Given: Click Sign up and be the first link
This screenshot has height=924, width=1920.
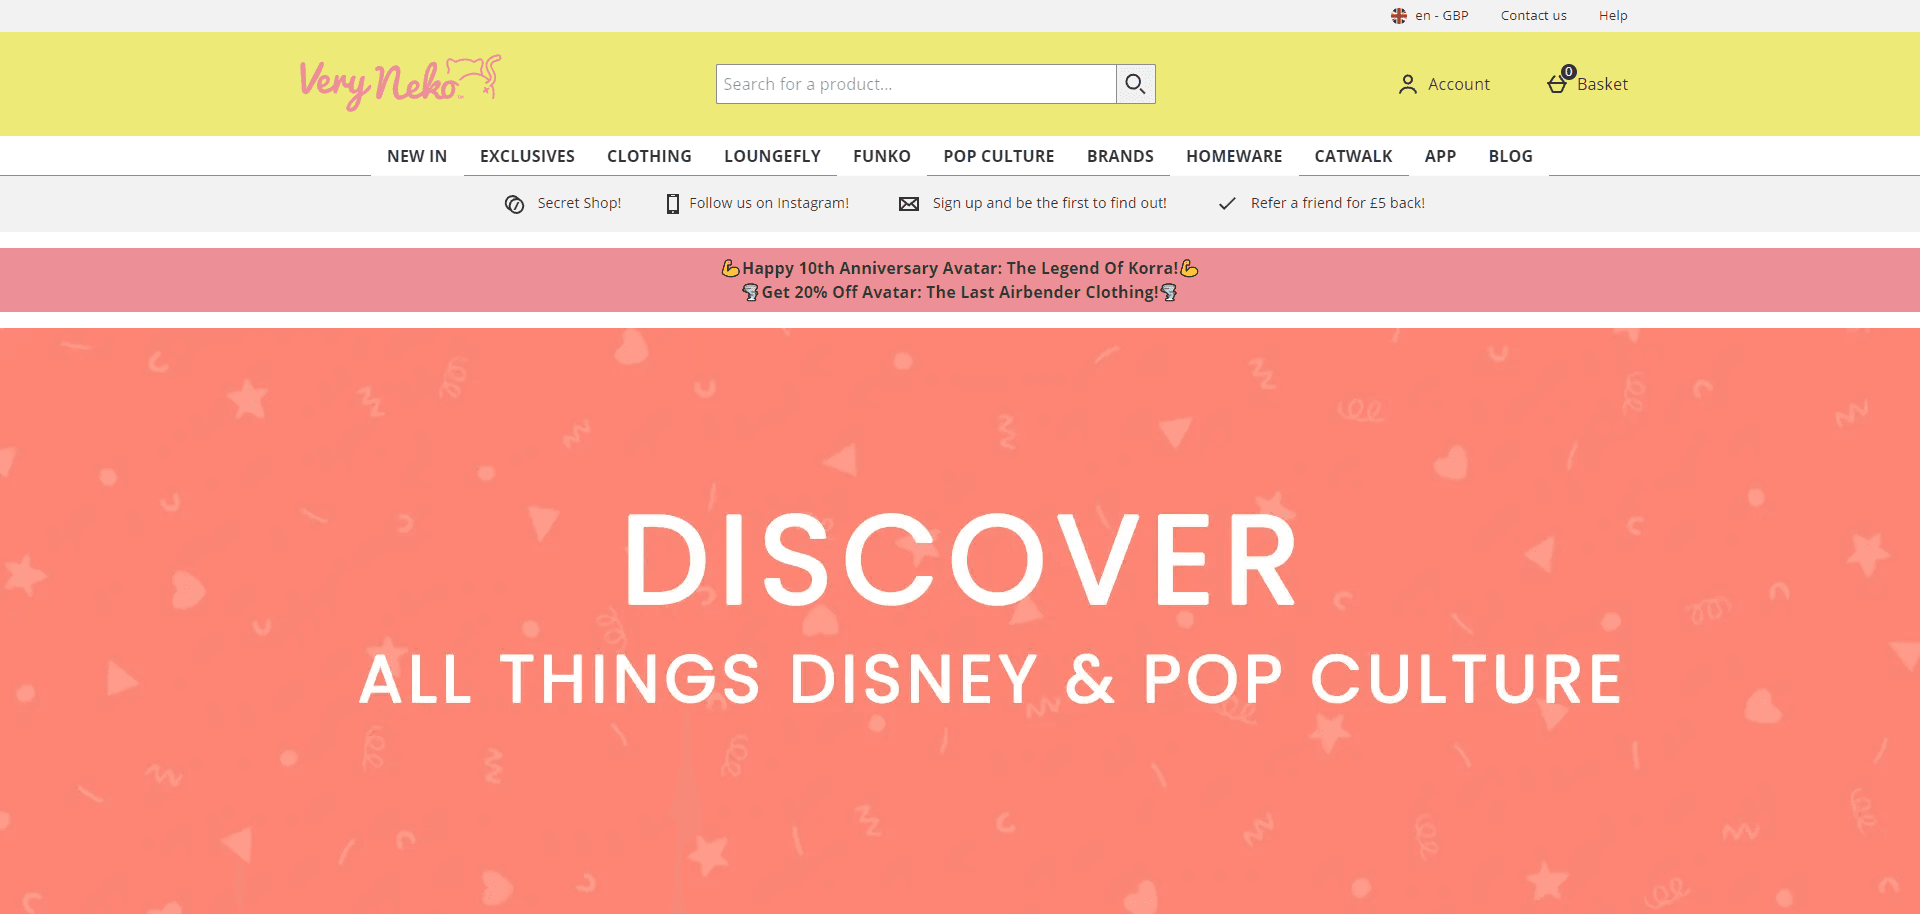Looking at the screenshot, I should (x=1049, y=203).
